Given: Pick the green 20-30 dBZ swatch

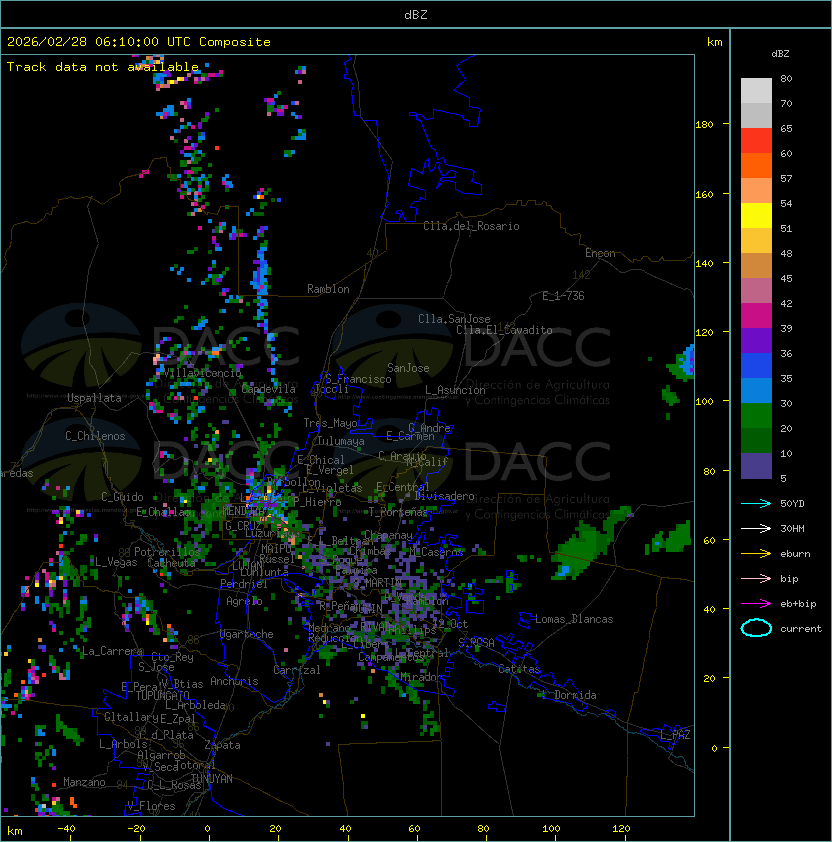Looking at the screenshot, I should tap(756, 416).
